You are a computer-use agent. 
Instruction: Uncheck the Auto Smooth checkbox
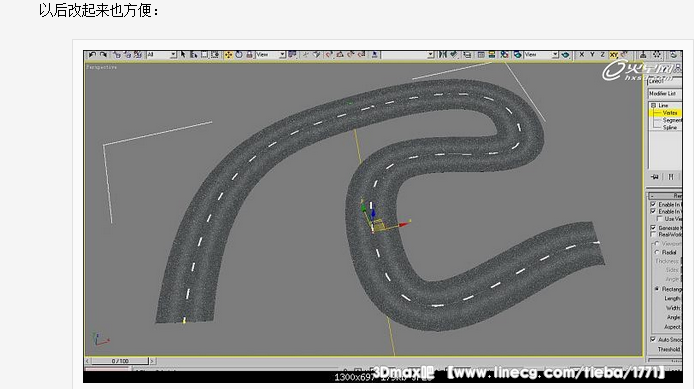(653, 339)
